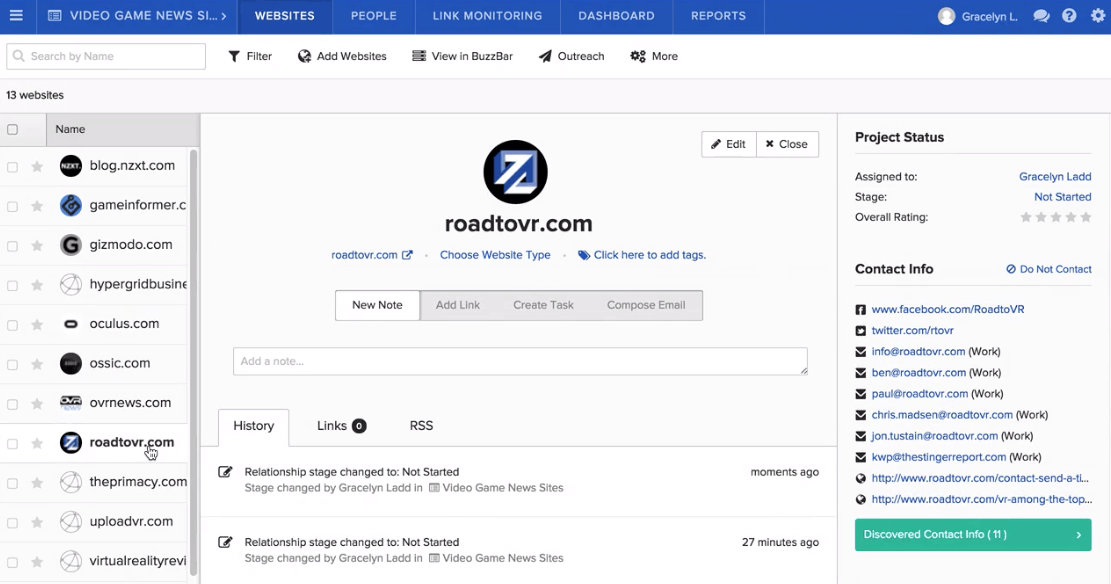Set the overall rating to five stars
The width and height of the screenshot is (1111, 584).
point(1085,217)
